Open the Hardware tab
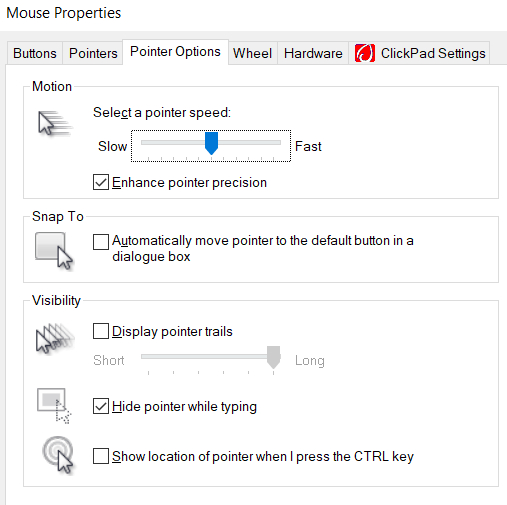This screenshot has height=505, width=507. [x=313, y=53]
